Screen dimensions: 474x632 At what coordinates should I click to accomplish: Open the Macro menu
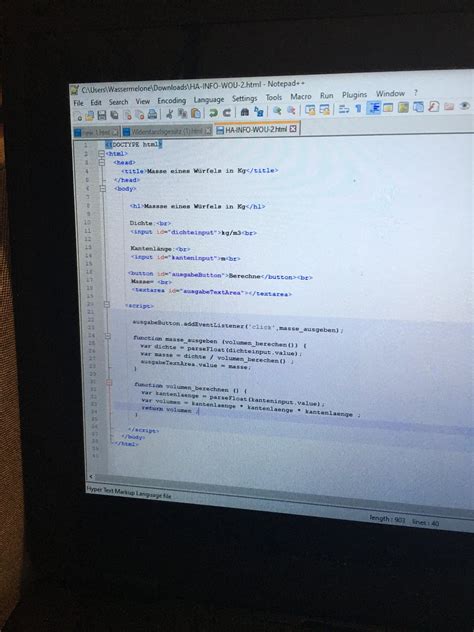click(x=301, y=96)
